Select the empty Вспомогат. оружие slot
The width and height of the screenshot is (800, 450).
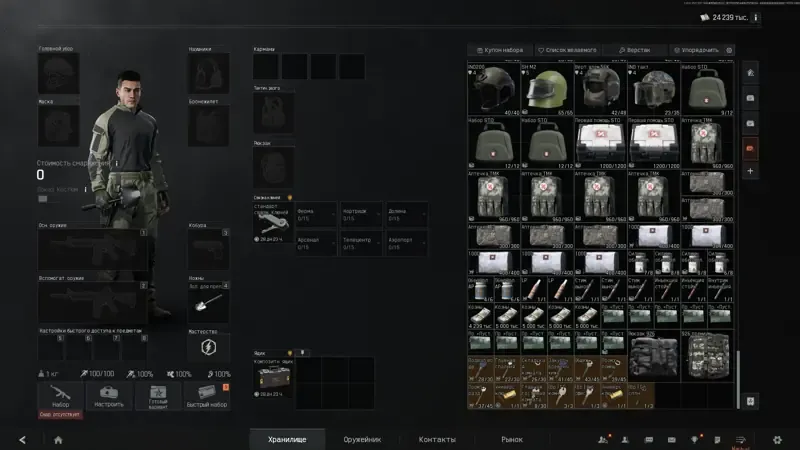[x=93, y=303]
